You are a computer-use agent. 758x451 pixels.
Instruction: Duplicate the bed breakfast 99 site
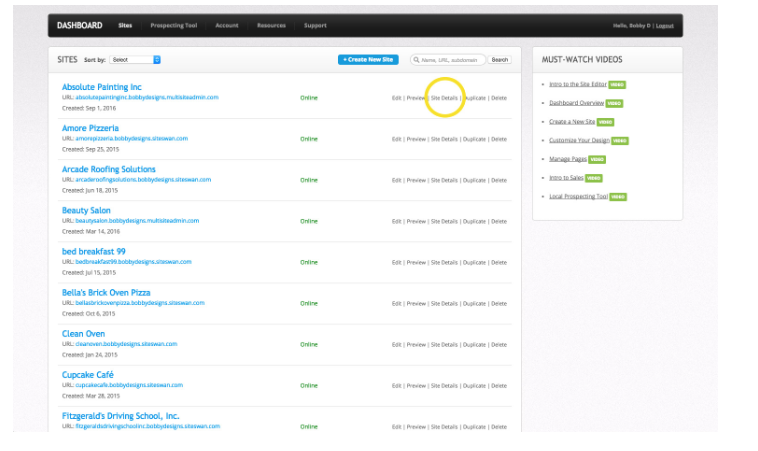pos(474,262)
